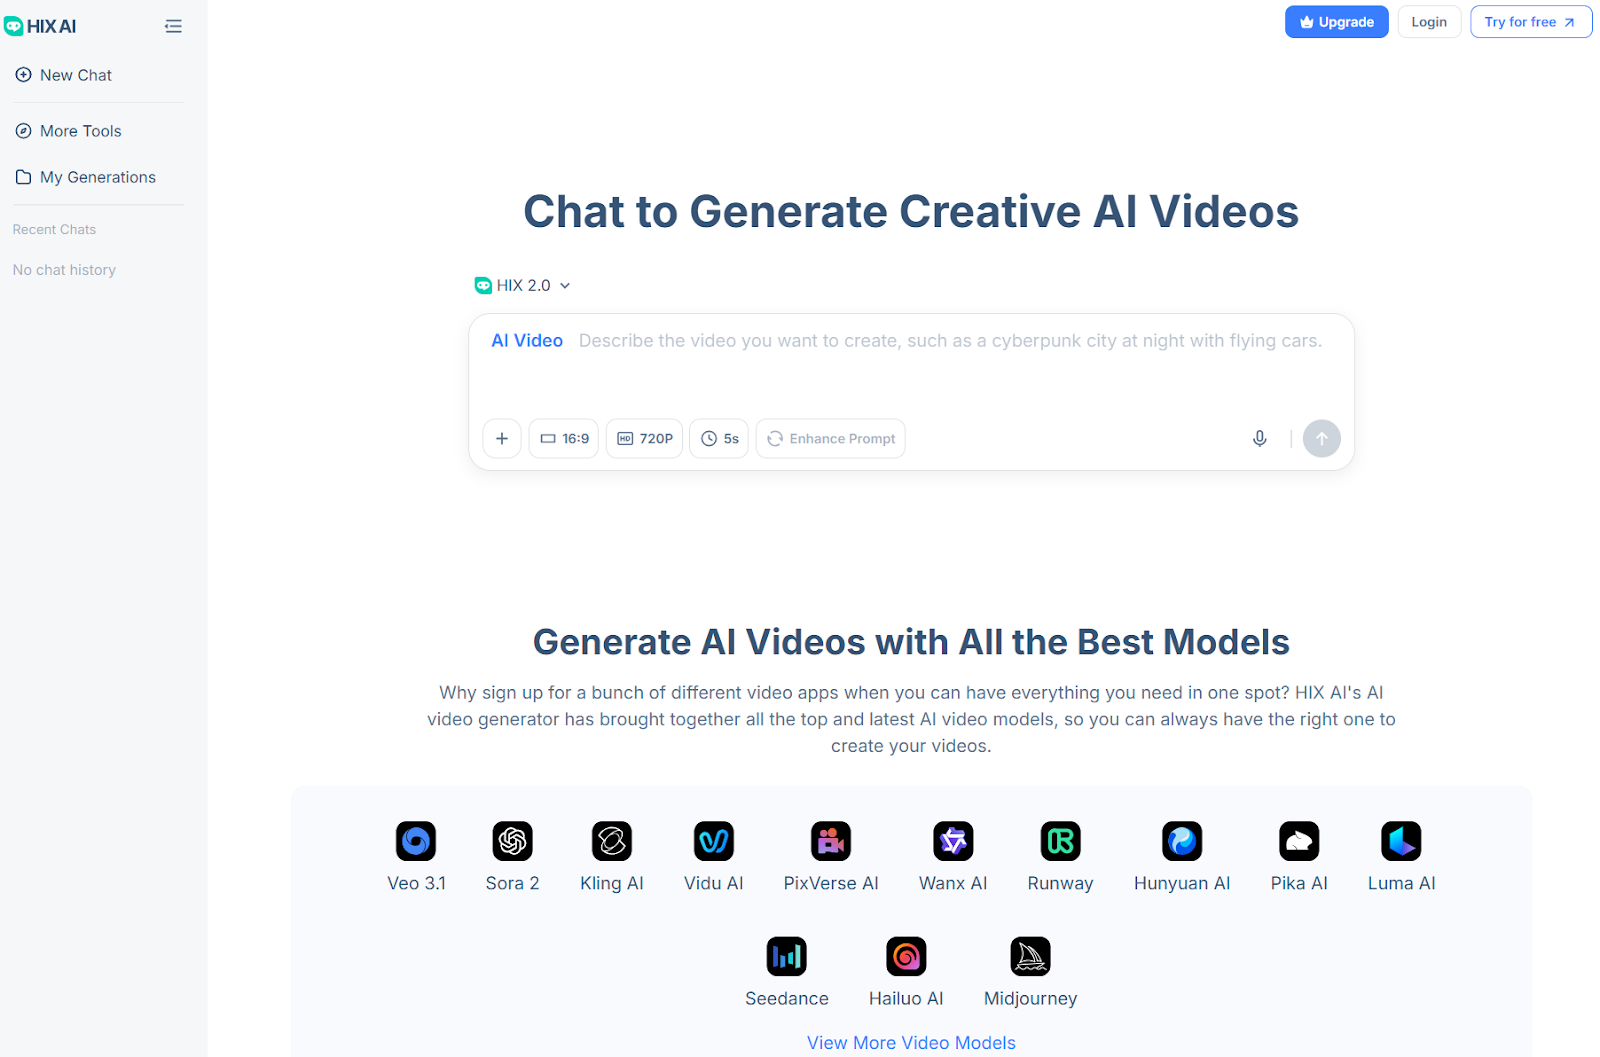Collapse the sidebar with the hamburger icon
The height and width of the screenshot is (1057, 1600).
173,25
